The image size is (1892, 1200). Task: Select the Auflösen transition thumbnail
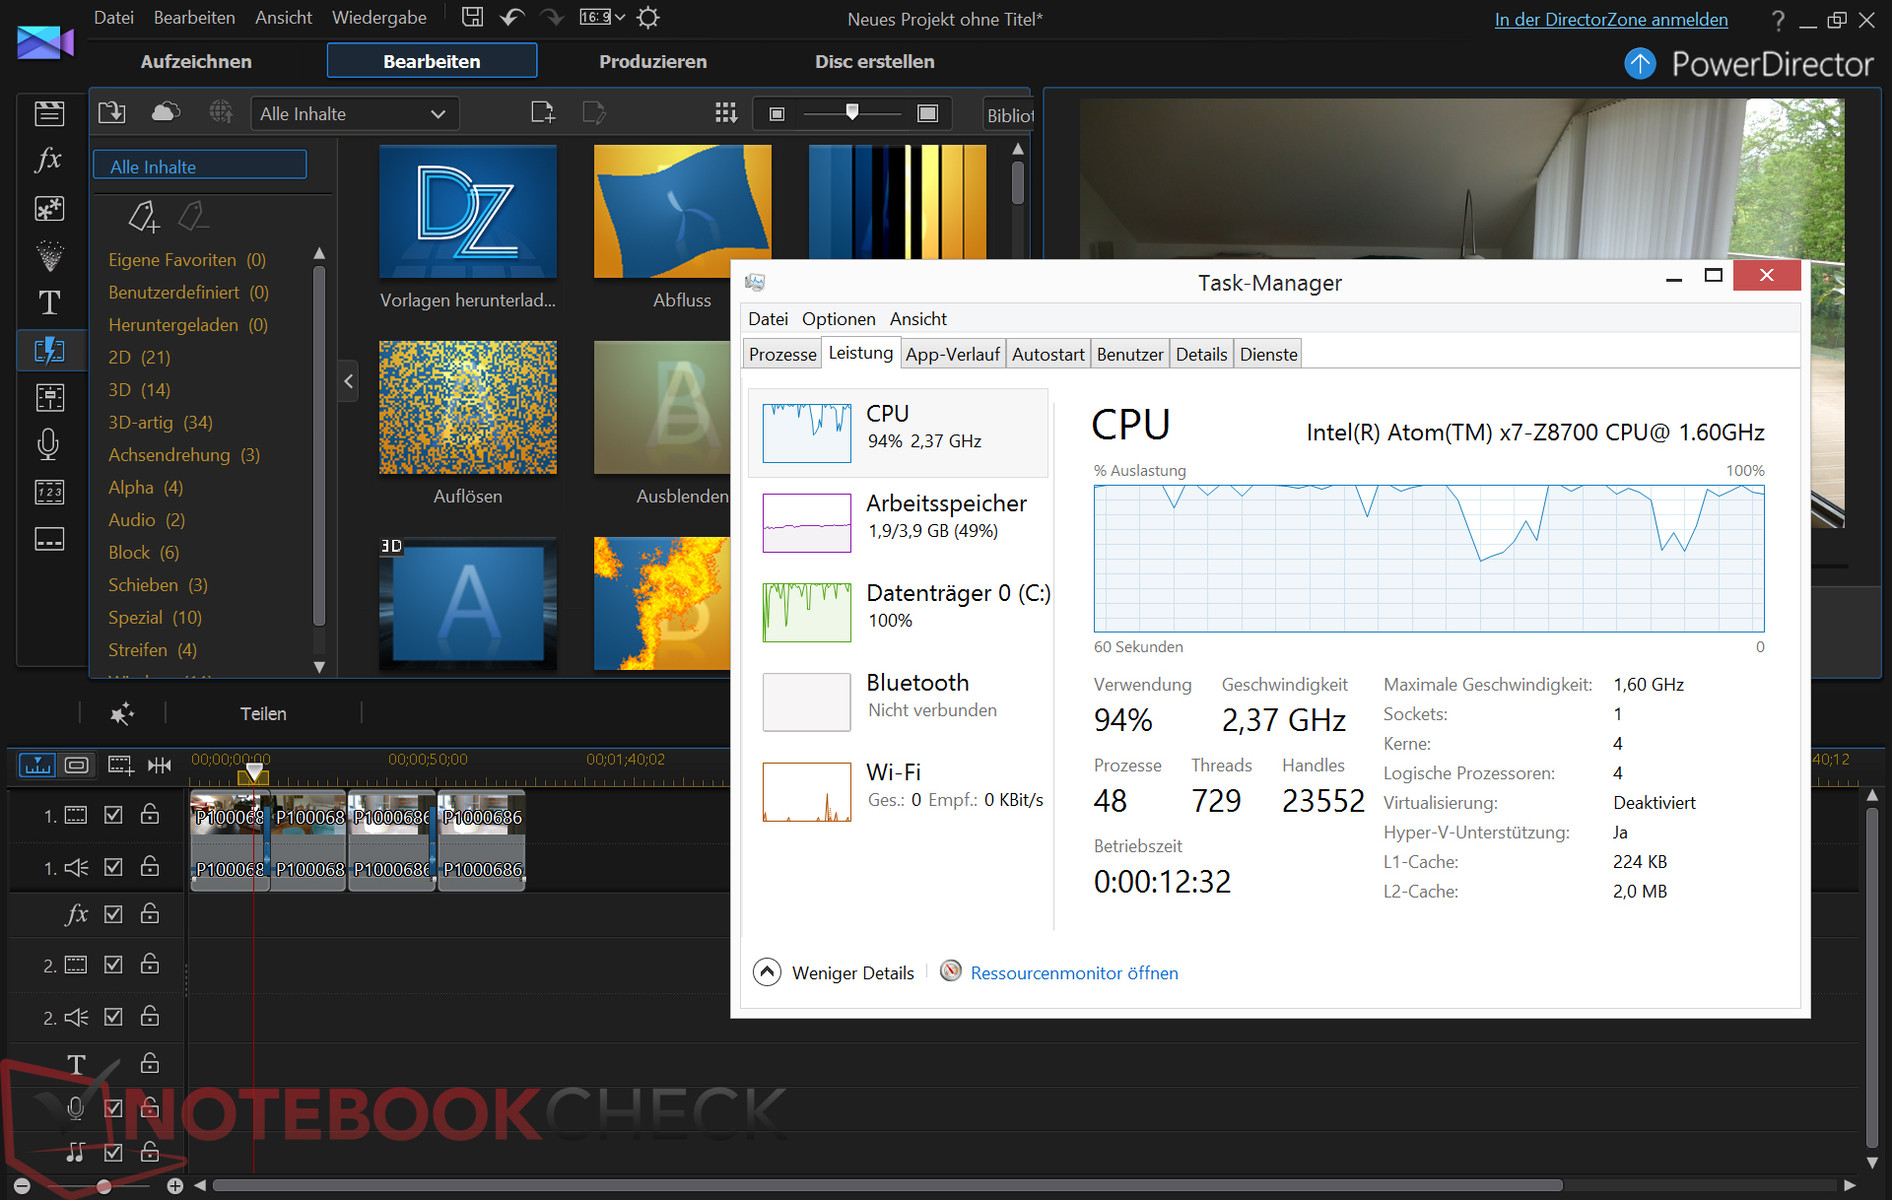point(468,408)
